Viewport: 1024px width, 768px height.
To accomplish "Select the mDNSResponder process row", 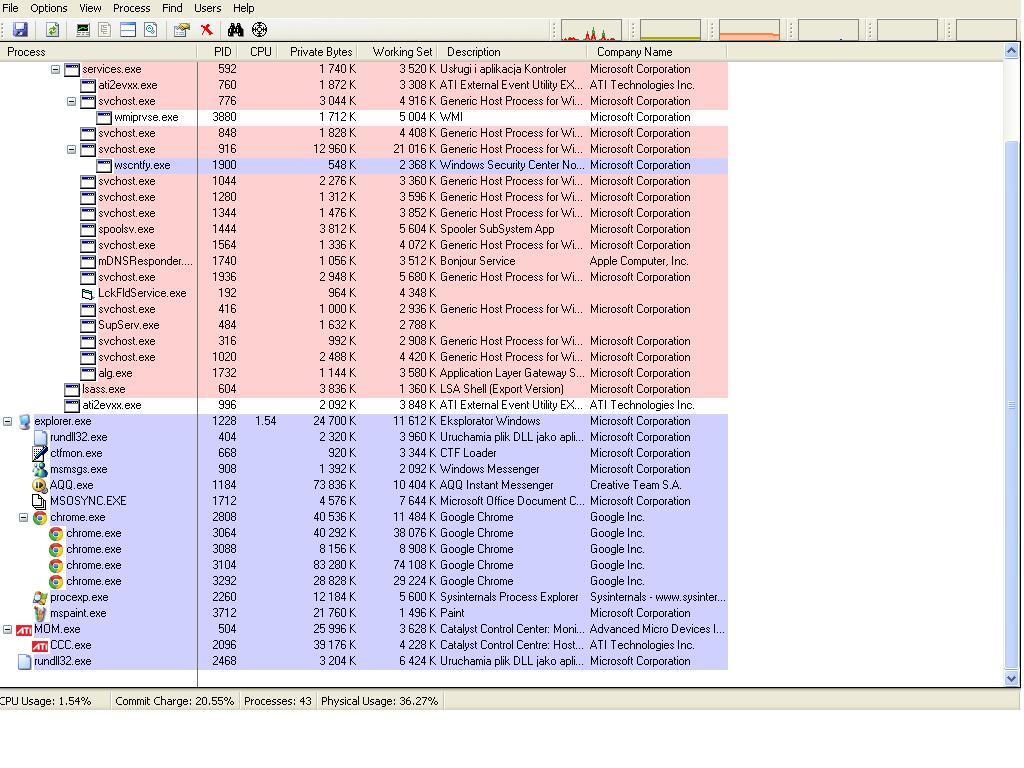I will (x=364, y=261).
